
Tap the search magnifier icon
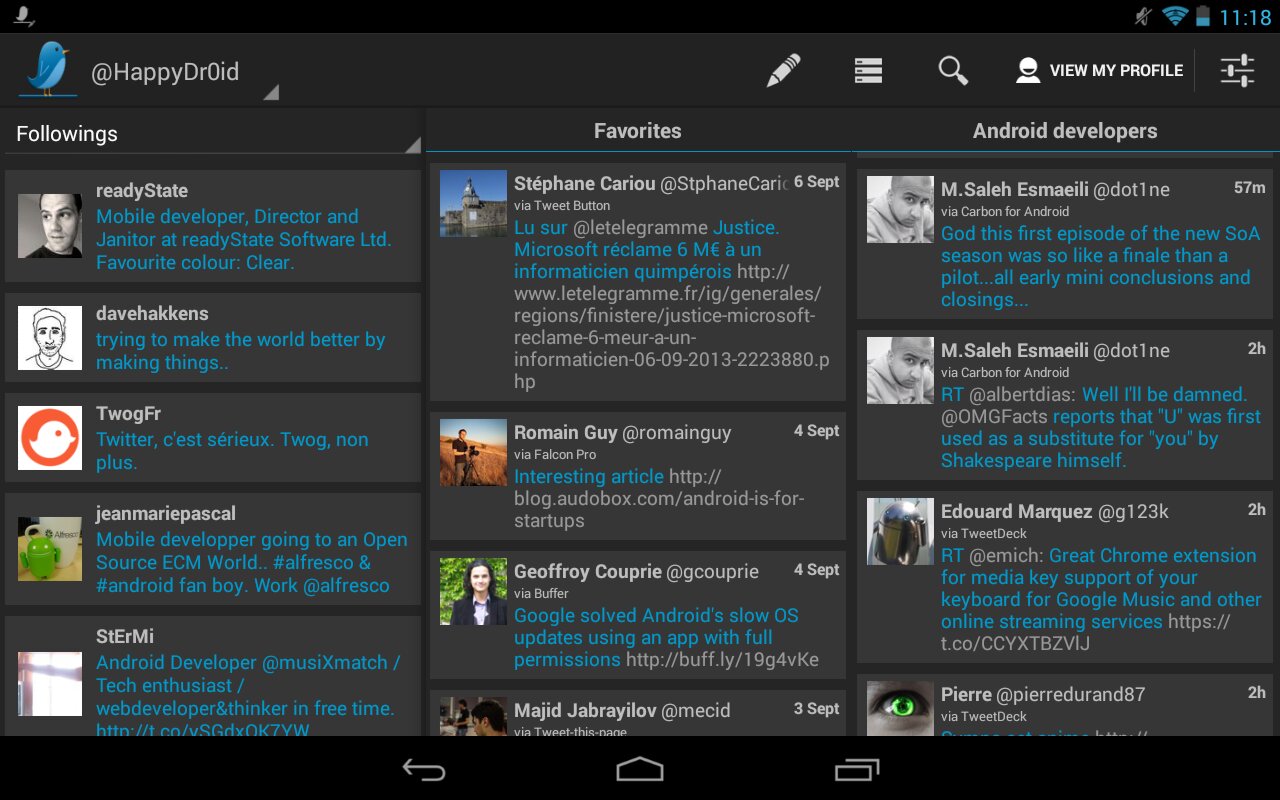953,71
